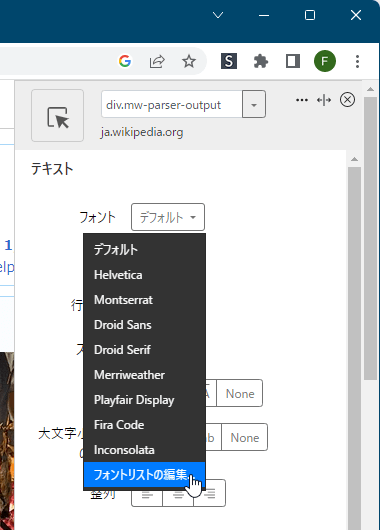Bookmark page with the star icon

pos(189,61)
